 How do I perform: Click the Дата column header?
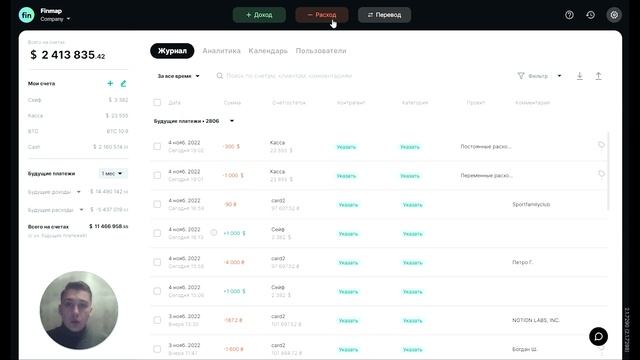click(174, 102)
